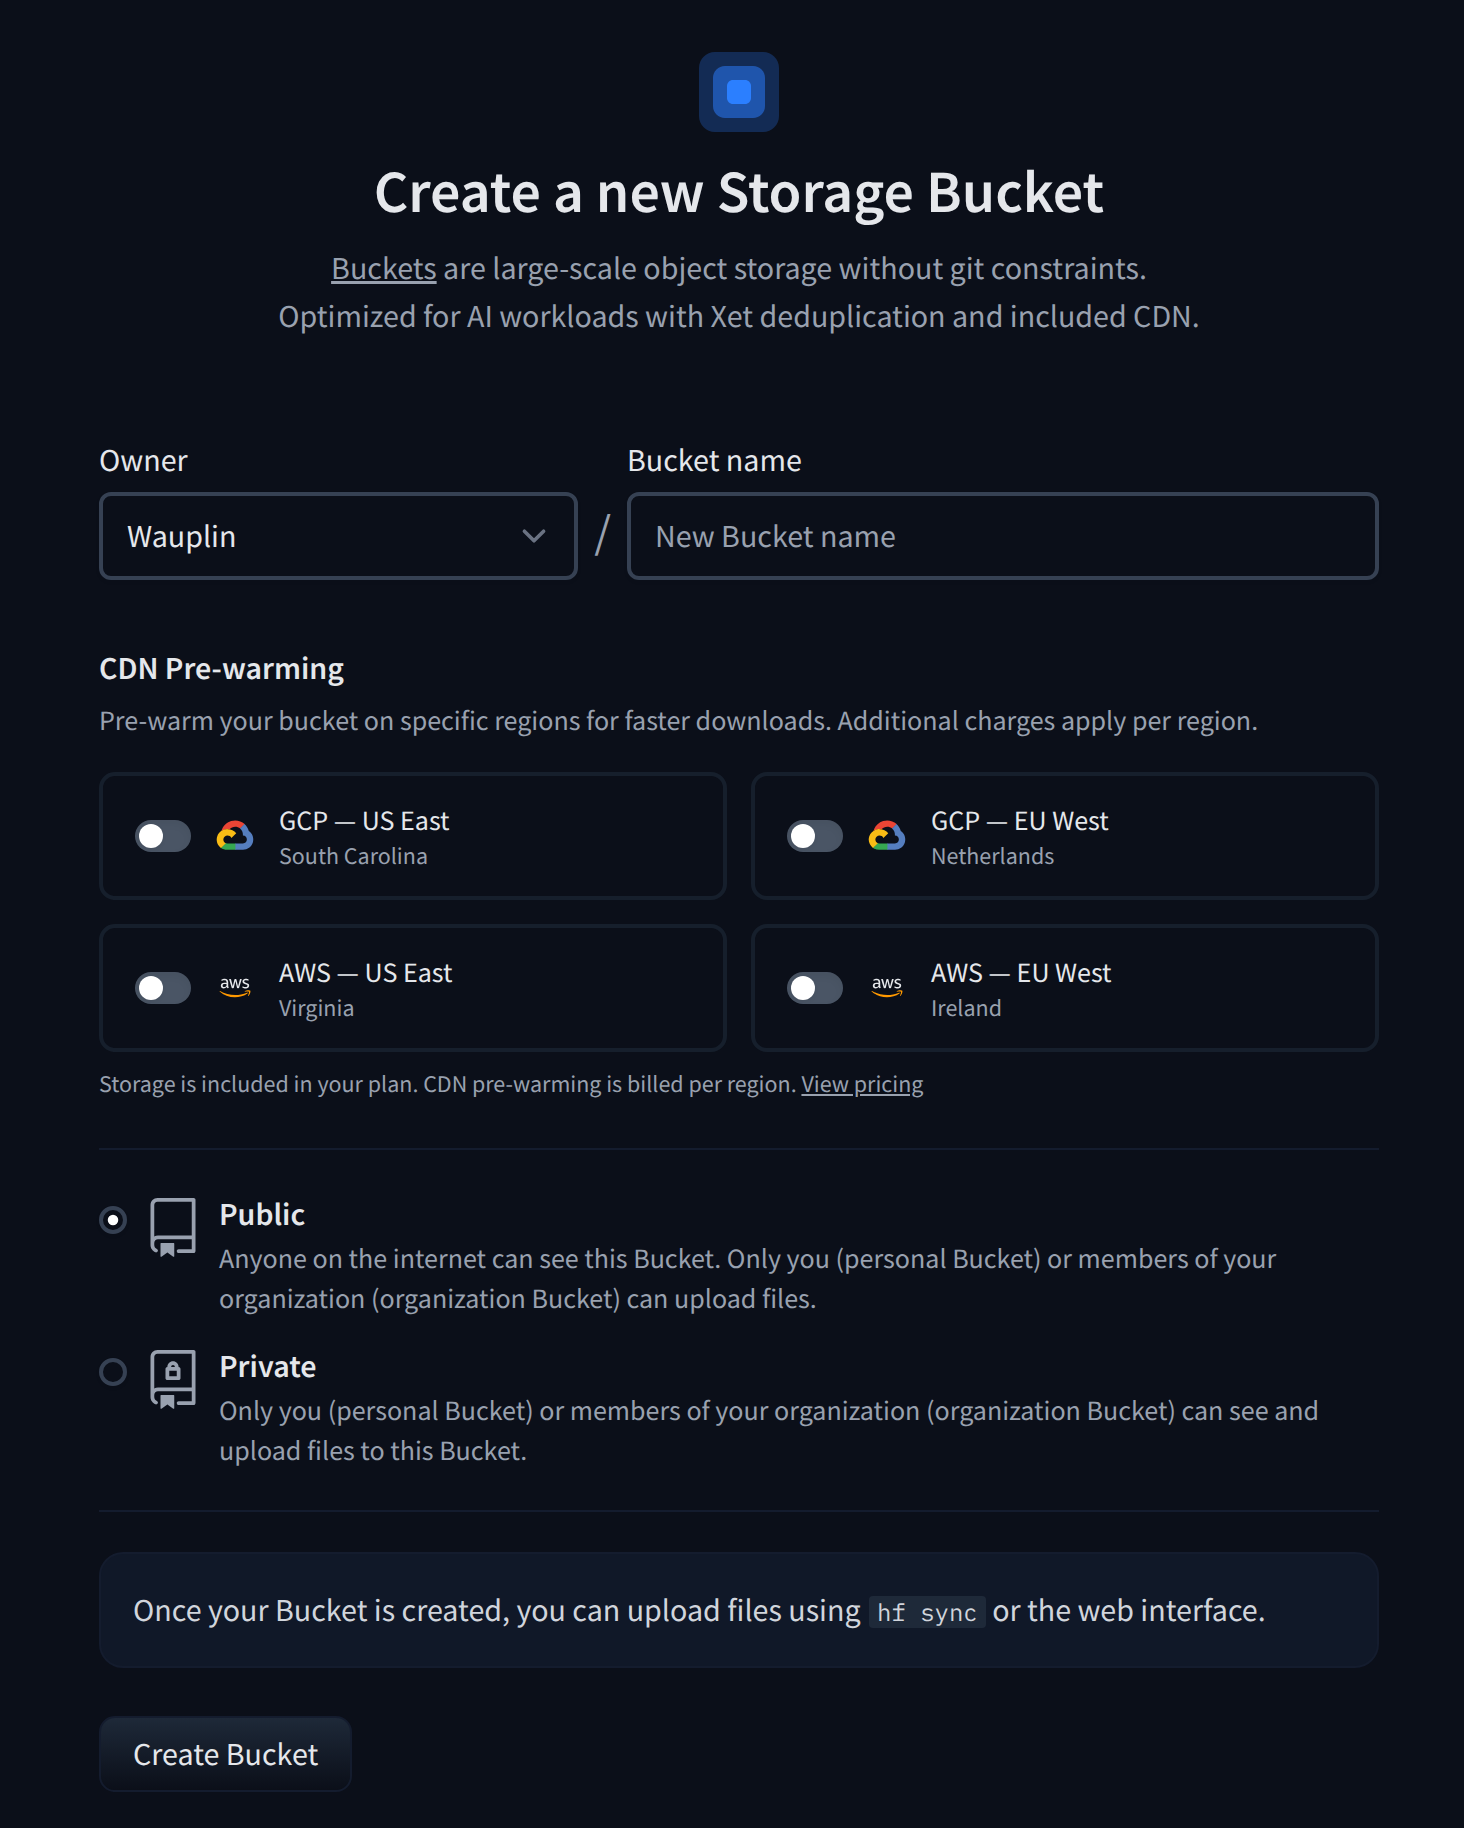
Task: Expand owner list via the chevron arrow
Action: point(534,536)
